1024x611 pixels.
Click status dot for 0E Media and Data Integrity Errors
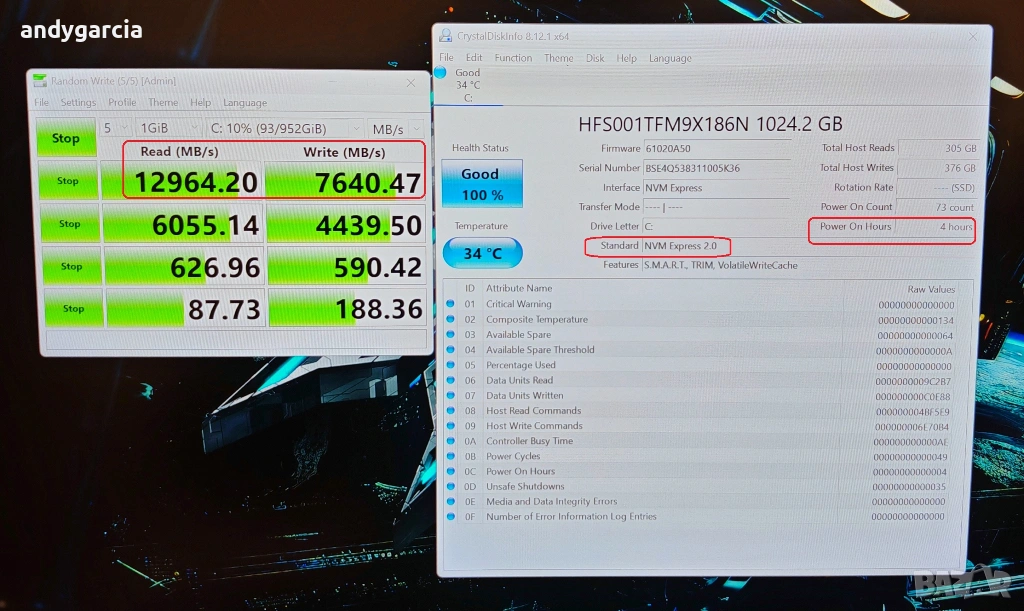450,501
